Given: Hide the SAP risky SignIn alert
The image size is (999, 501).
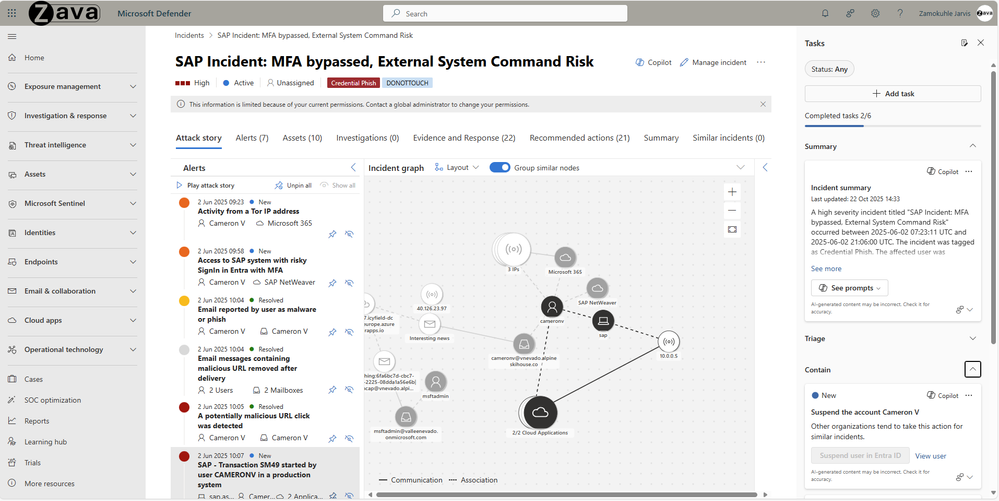Looking at the screenshot, I should (x=349, y=283).
